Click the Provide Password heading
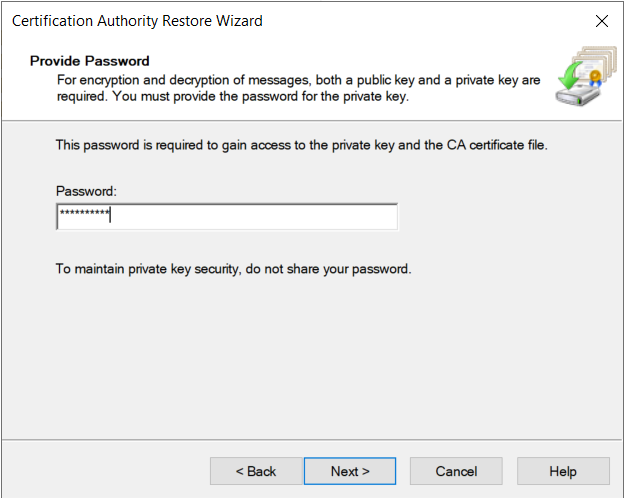The width and height of the screenshot is (626, 503). [90, 61]
